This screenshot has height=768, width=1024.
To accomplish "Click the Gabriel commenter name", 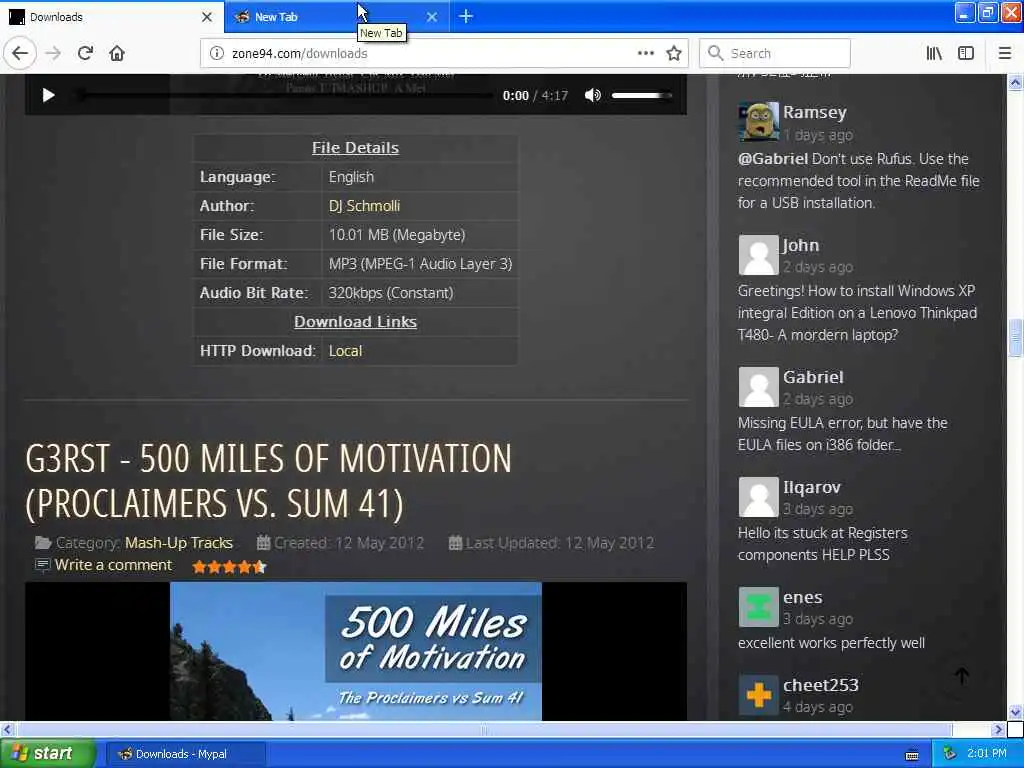I will [813, 377].
